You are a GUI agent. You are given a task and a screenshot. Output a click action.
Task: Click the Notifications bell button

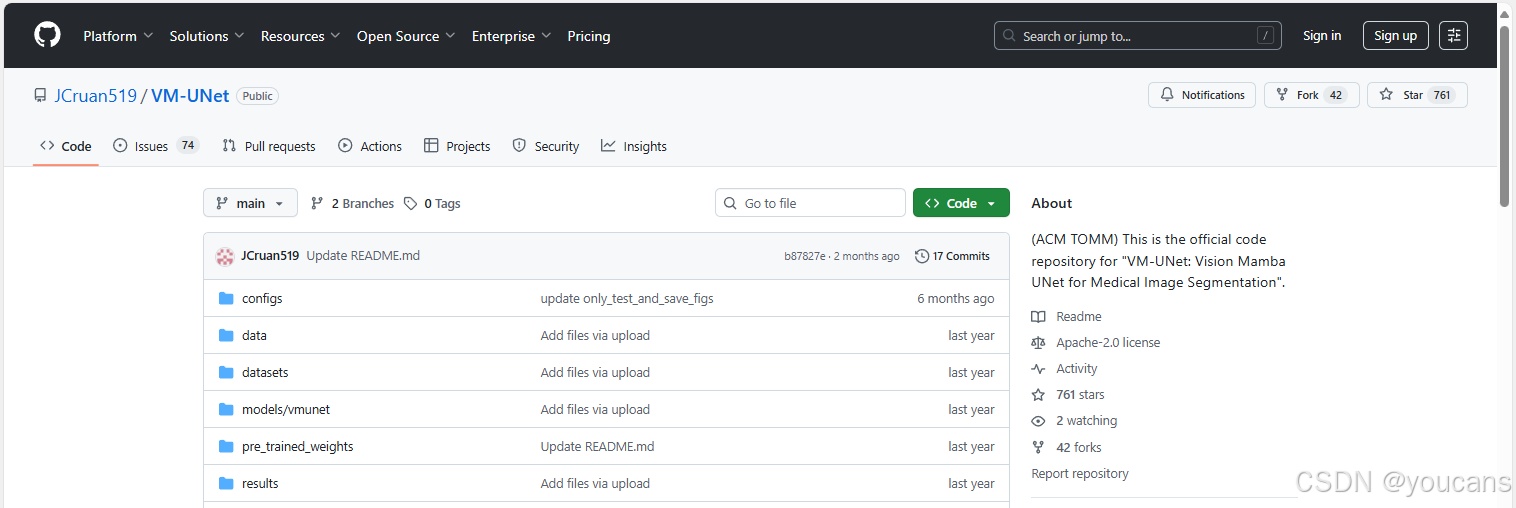click(1203, 95)
